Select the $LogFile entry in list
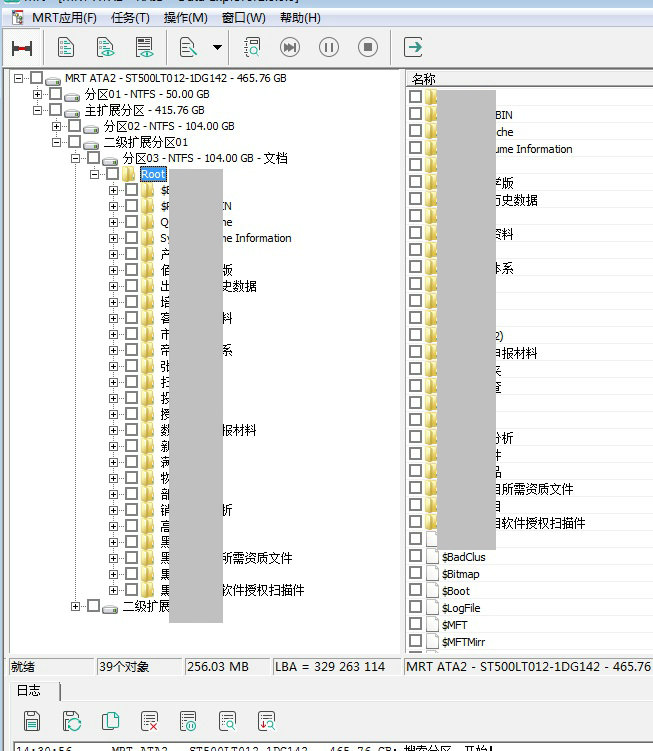653x751 pixels. pos(461,608)
